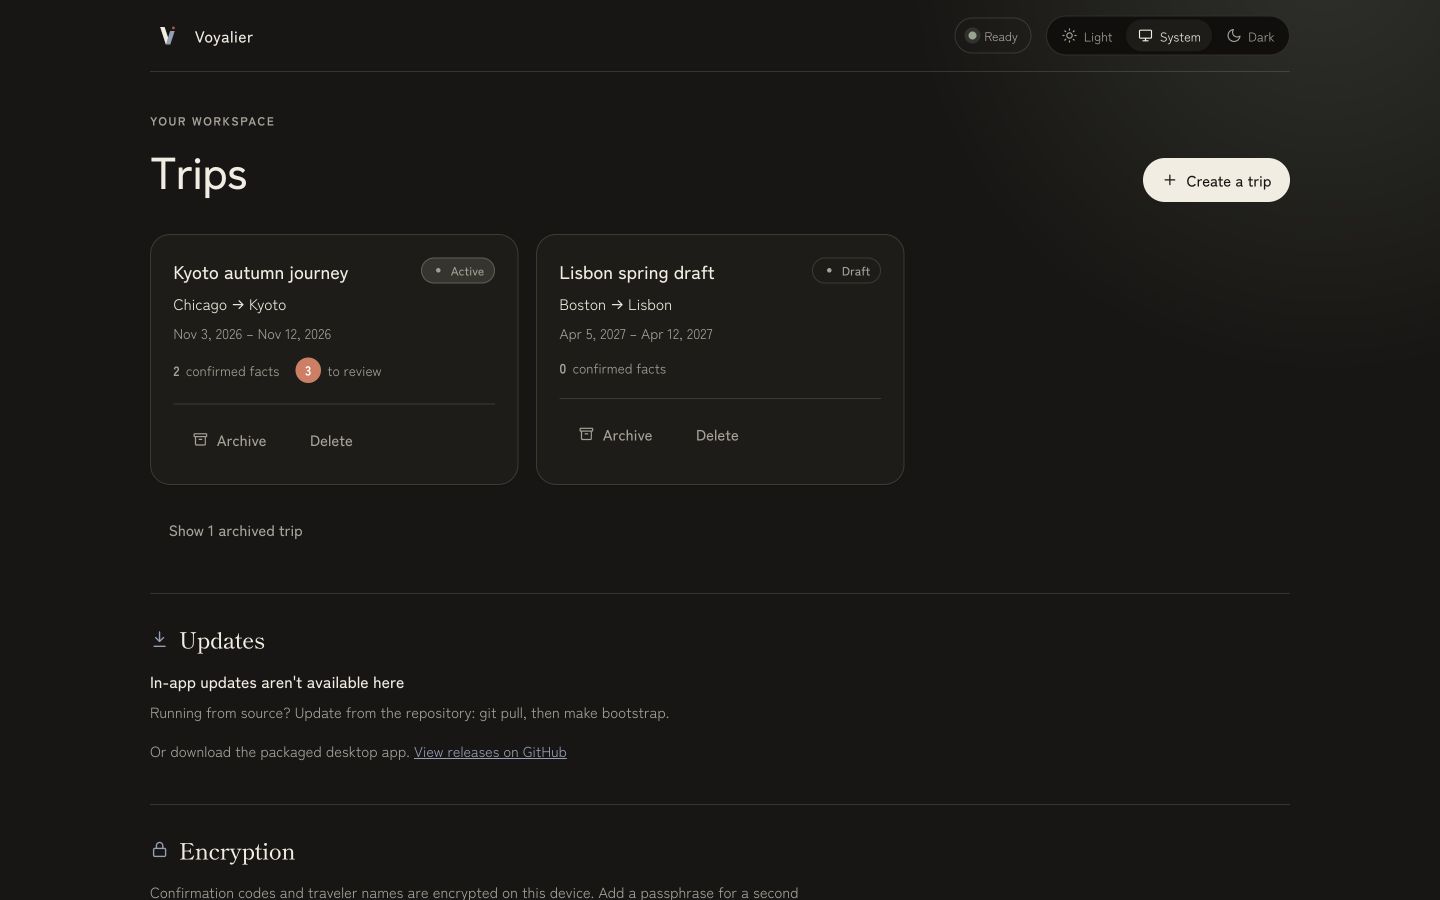
Task: Select the System theme option
Action: 1169,36
